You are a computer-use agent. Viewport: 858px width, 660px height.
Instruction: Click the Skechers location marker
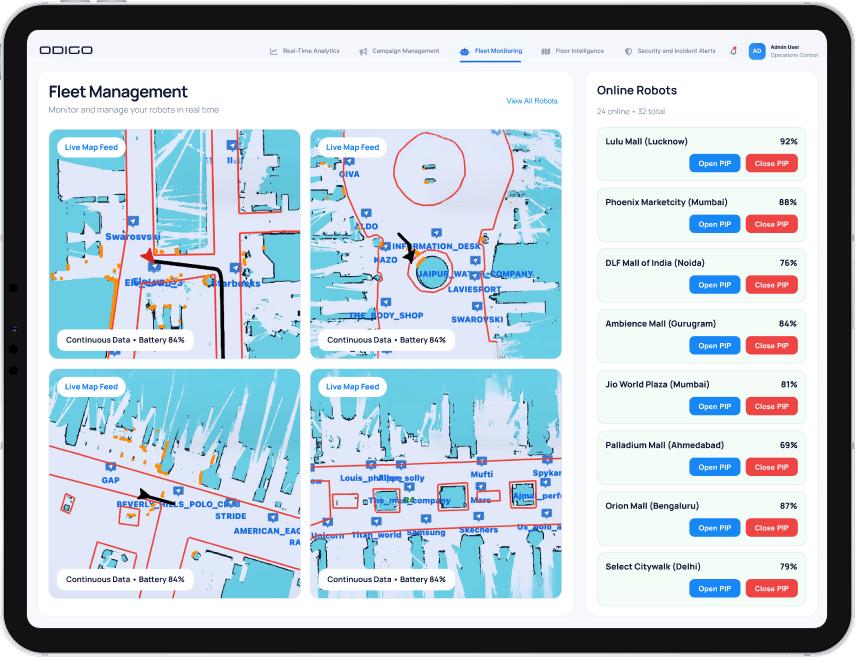pos(480,517)
